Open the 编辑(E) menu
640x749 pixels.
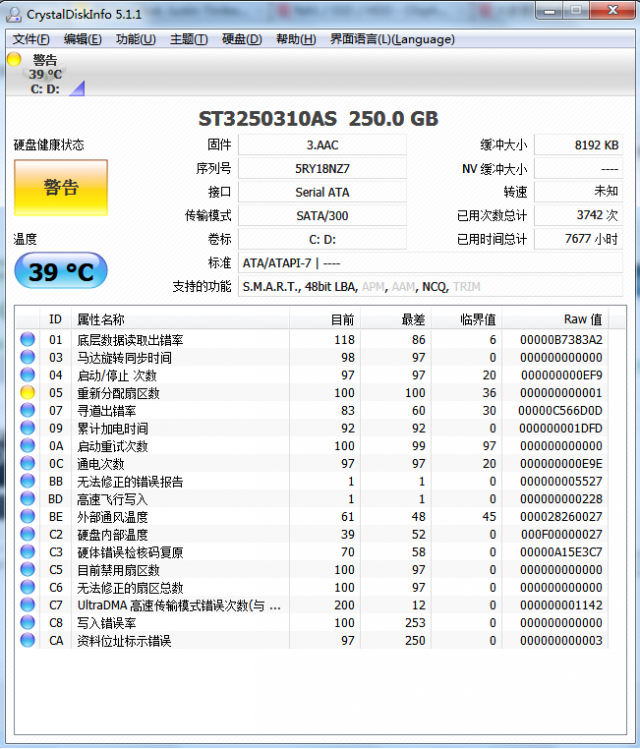point(83,39)
